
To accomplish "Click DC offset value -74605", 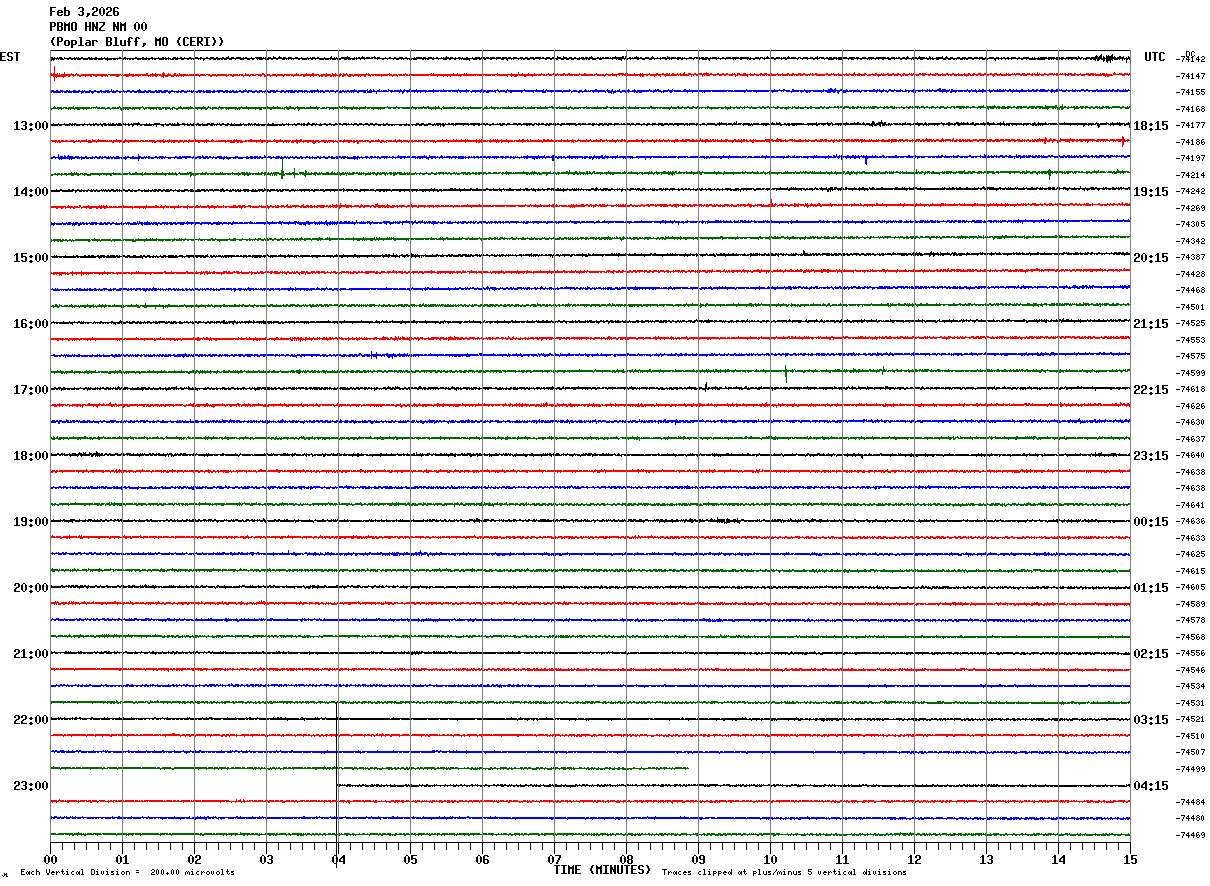I will click(x=1191, y=588).
